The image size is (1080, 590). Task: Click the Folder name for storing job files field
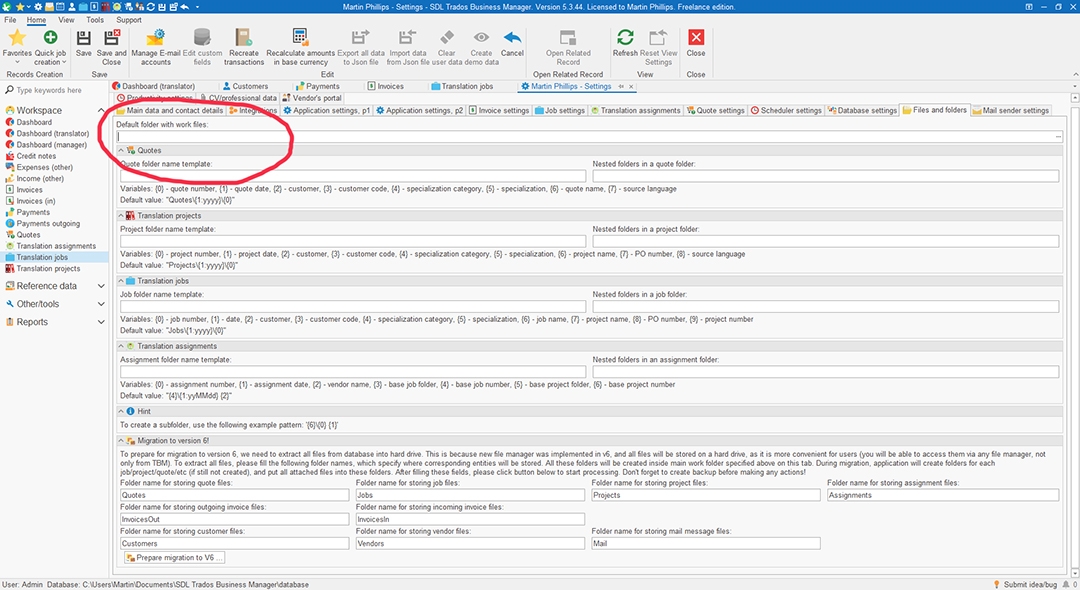(x=470, y=495)
